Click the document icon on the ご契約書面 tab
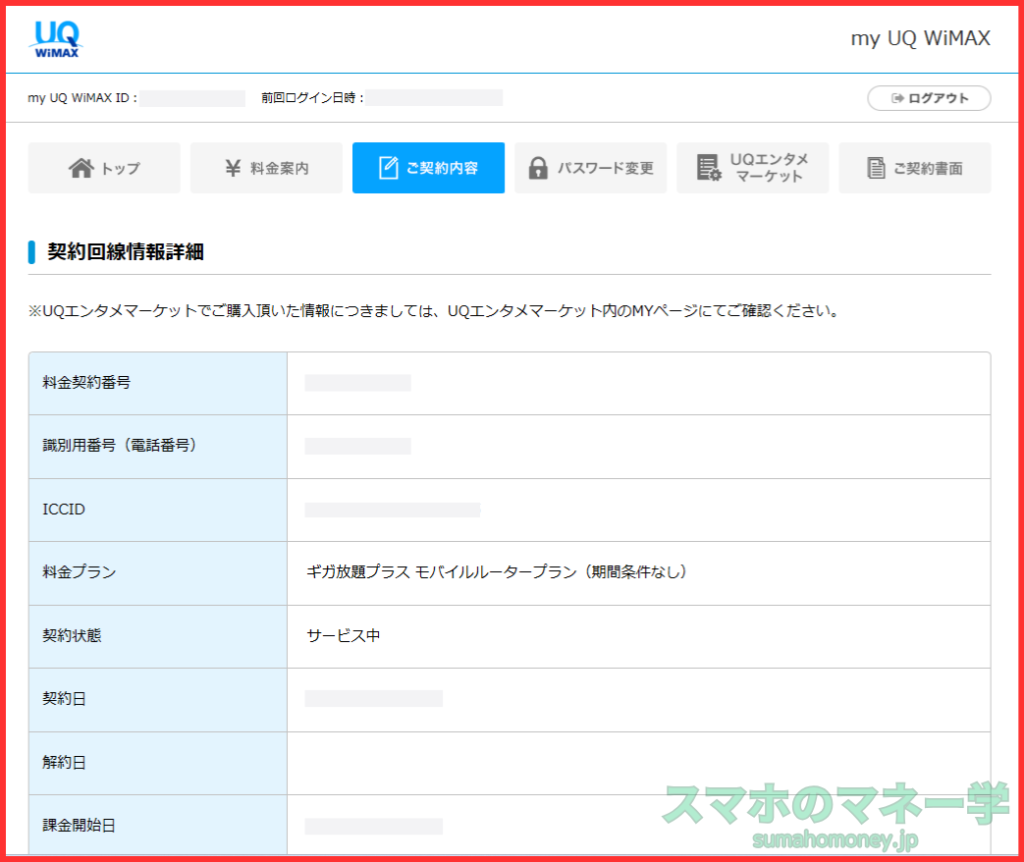The height and width of the screenshot is (862, 1024). click(x=876, y=168)
